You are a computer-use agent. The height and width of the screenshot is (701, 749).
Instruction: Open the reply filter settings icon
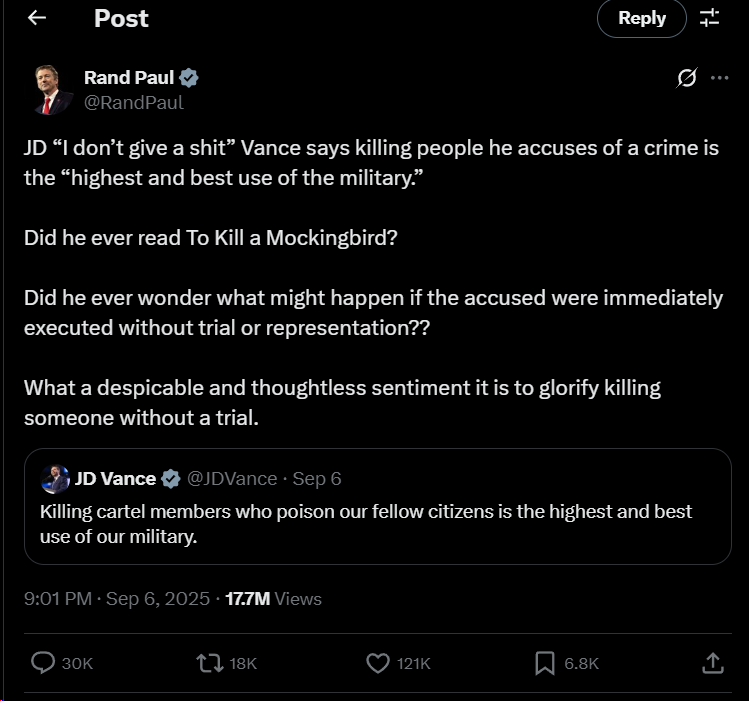click(710, 18)
